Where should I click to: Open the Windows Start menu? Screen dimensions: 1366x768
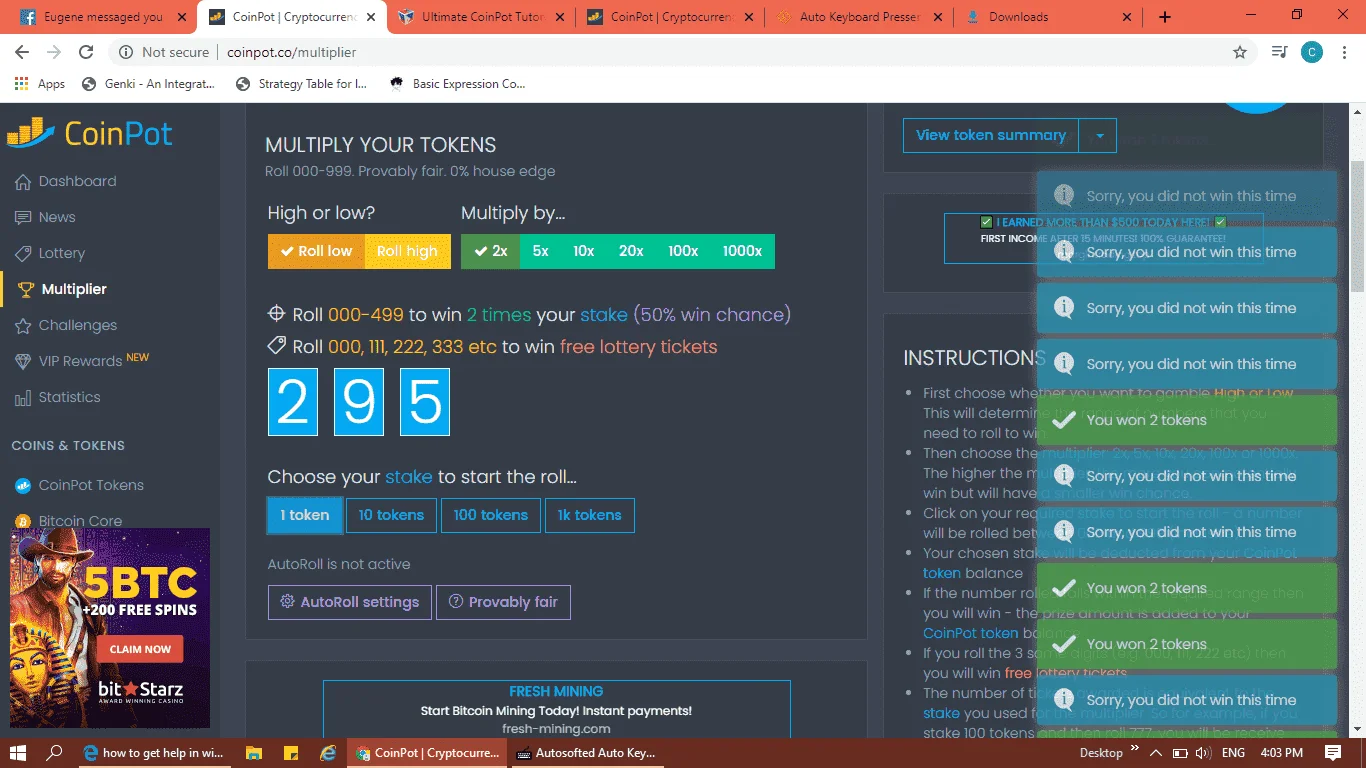coord(17,752)
